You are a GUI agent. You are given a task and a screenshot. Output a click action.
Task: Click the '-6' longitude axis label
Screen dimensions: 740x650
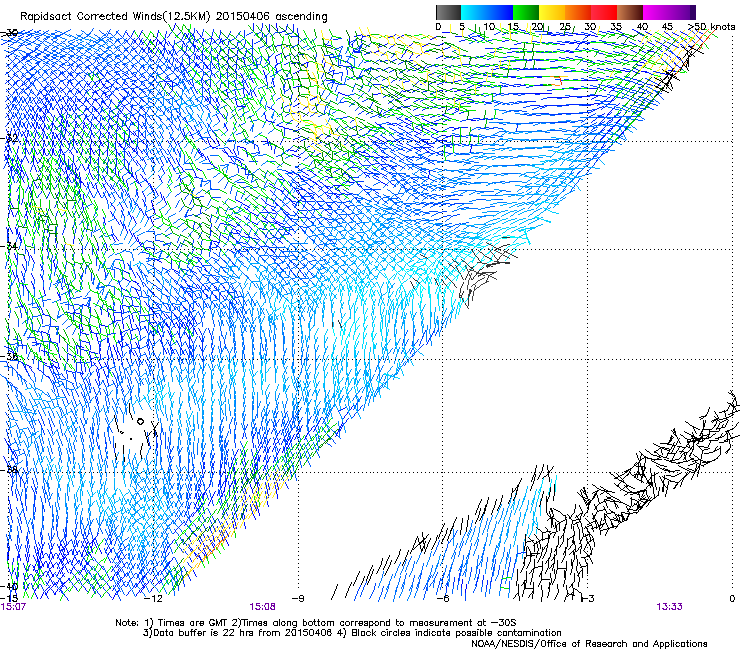443,599
